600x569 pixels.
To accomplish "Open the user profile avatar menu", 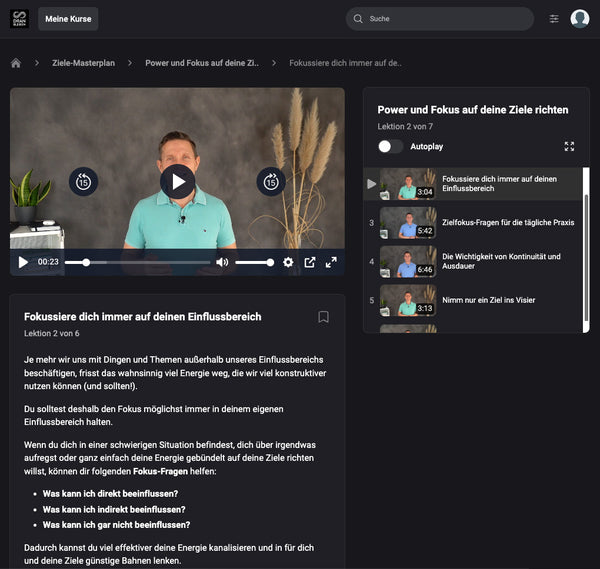I will [580, 19].
